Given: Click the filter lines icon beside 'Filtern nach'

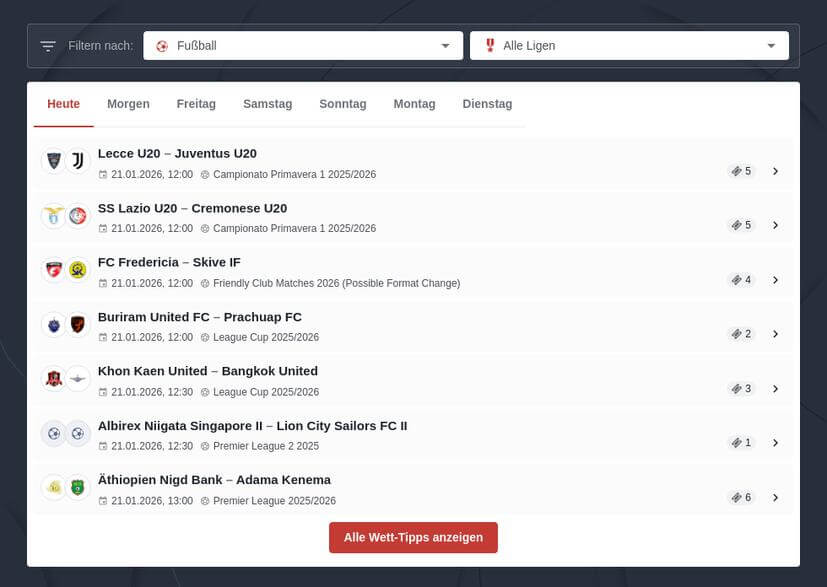Looking at the screenshot, I should pyautogui.click(x=48, y=46).
